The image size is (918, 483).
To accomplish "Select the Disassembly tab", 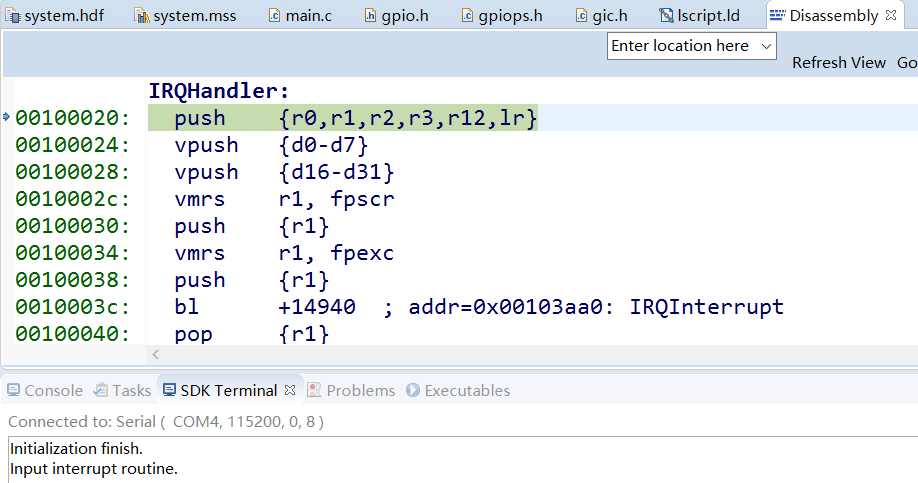I will 834,16.
